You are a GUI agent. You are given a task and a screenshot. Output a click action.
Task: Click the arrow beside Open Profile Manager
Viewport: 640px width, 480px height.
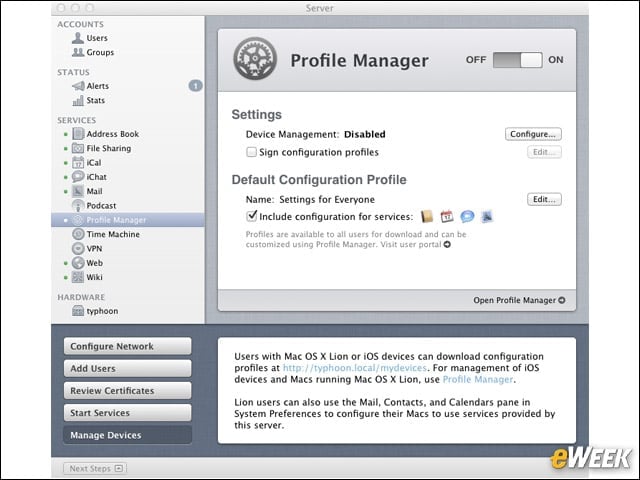pyautogui.click(x=562, y=300)
